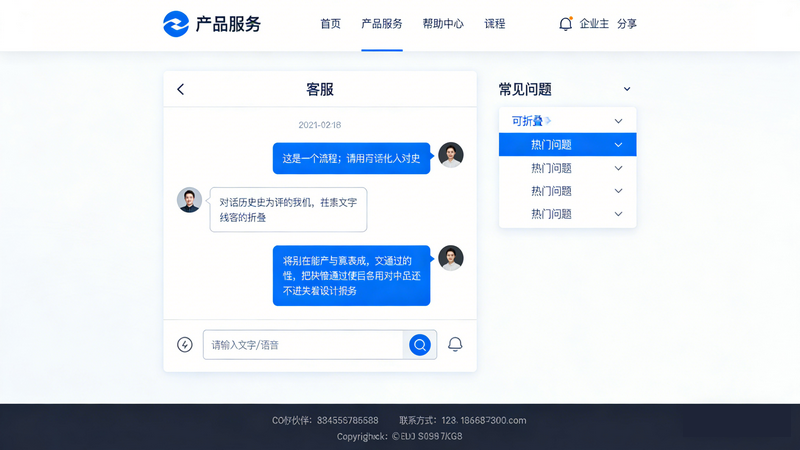This screenshot has width=800, height=450.
Task: Click the 分享 button in header
Action: (x=627, y=24)
